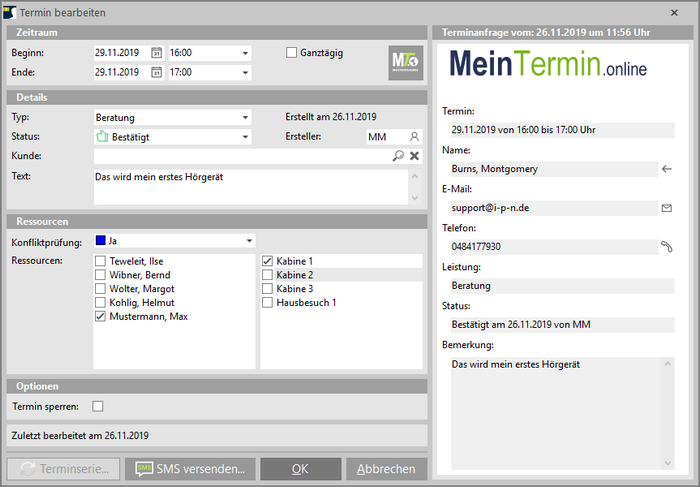Click into the Text notes field
Screen dimensions: 700x487
pyautogui.click(x=250, y=187)
